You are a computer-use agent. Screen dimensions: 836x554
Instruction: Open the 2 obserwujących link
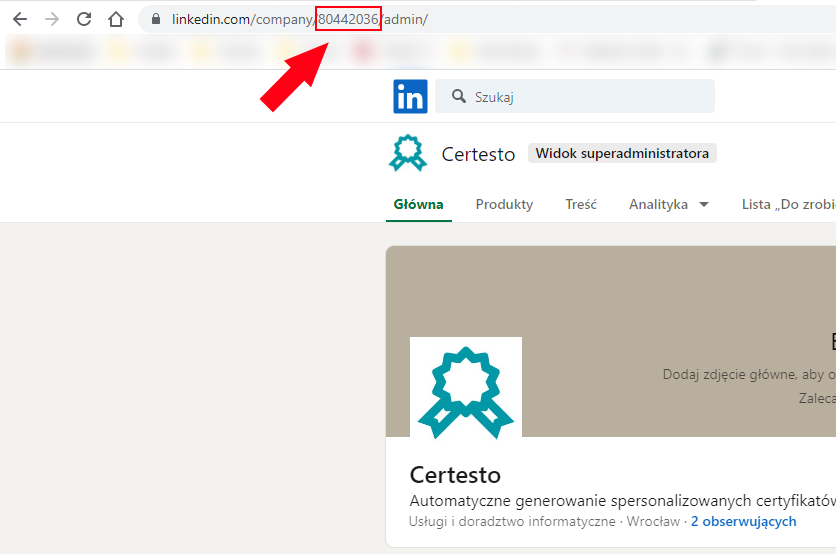[744, 521]
